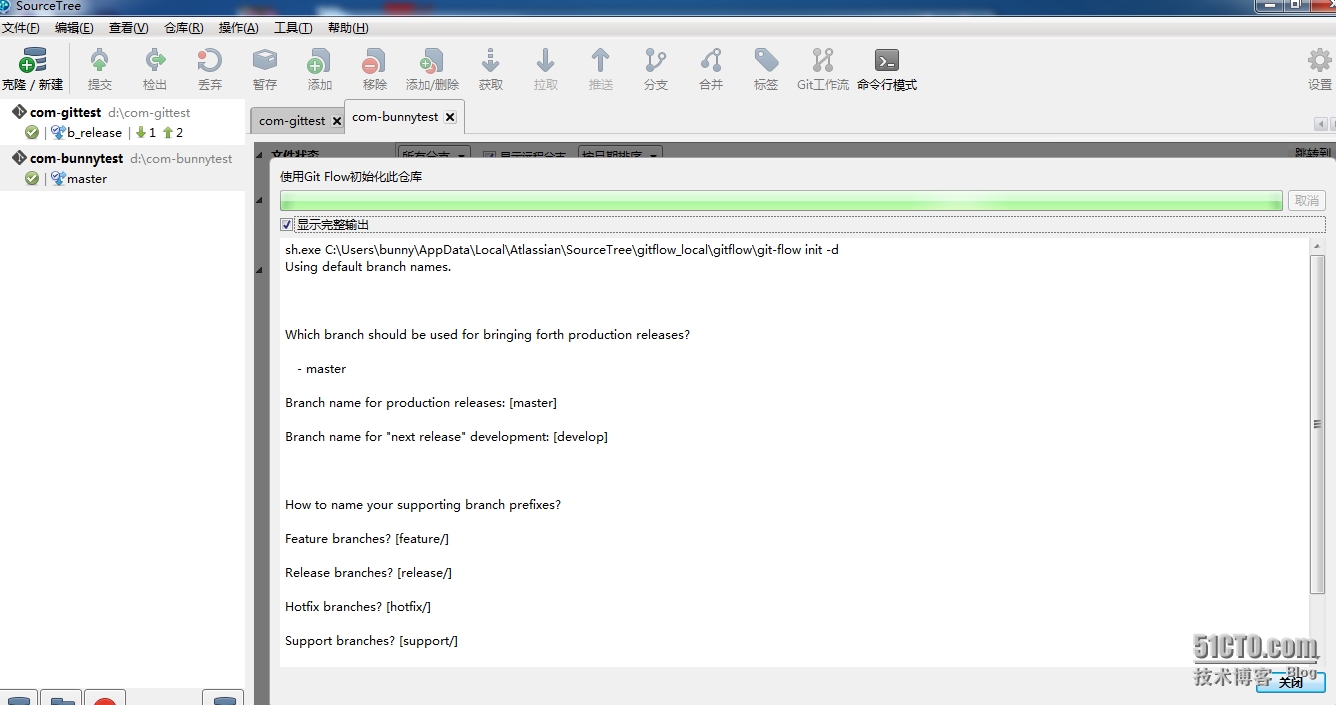
Task: Click the Commit (提交) toolbar icon
Action: pyautogui.click(x=100, y=61)
